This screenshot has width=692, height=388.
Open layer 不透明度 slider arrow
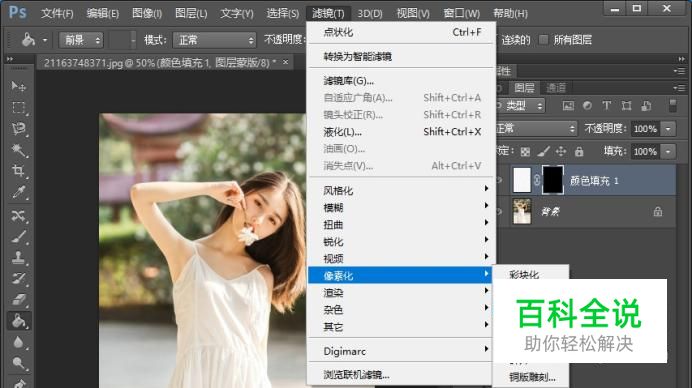pyautogui.click(x=668, y=129)
